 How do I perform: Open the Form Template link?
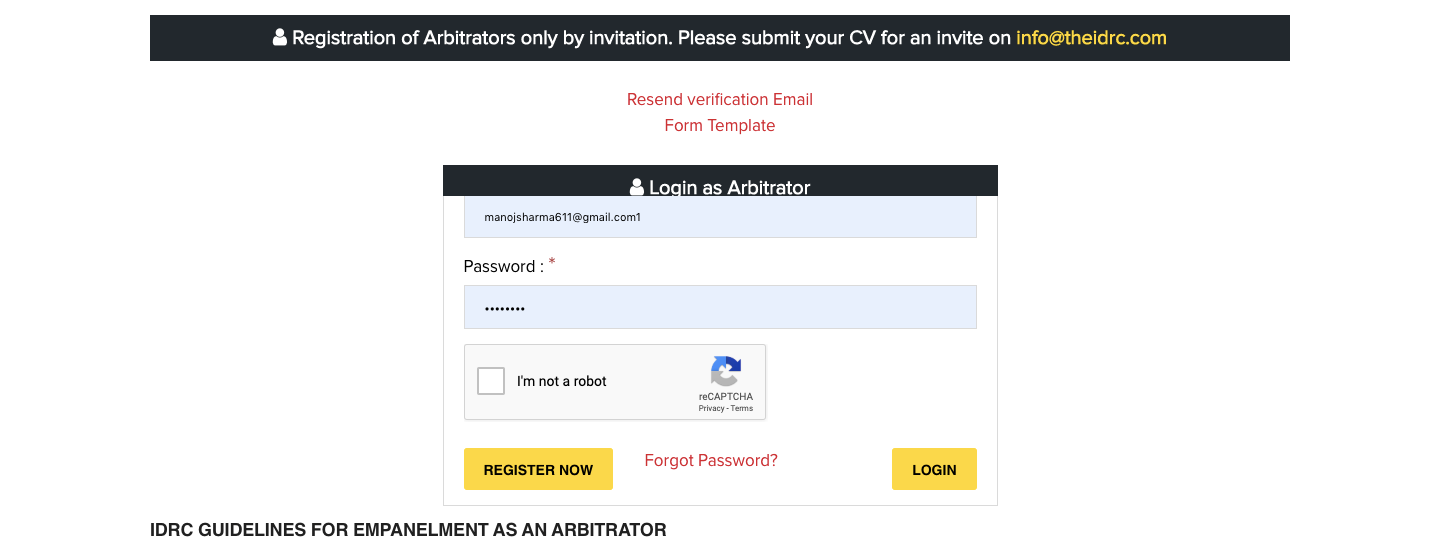720,126
